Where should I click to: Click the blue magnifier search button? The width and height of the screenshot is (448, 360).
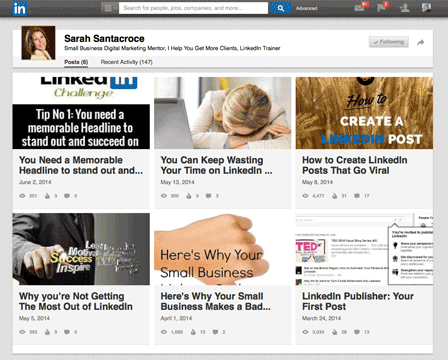pyautogui.click(x=280, y=8)
